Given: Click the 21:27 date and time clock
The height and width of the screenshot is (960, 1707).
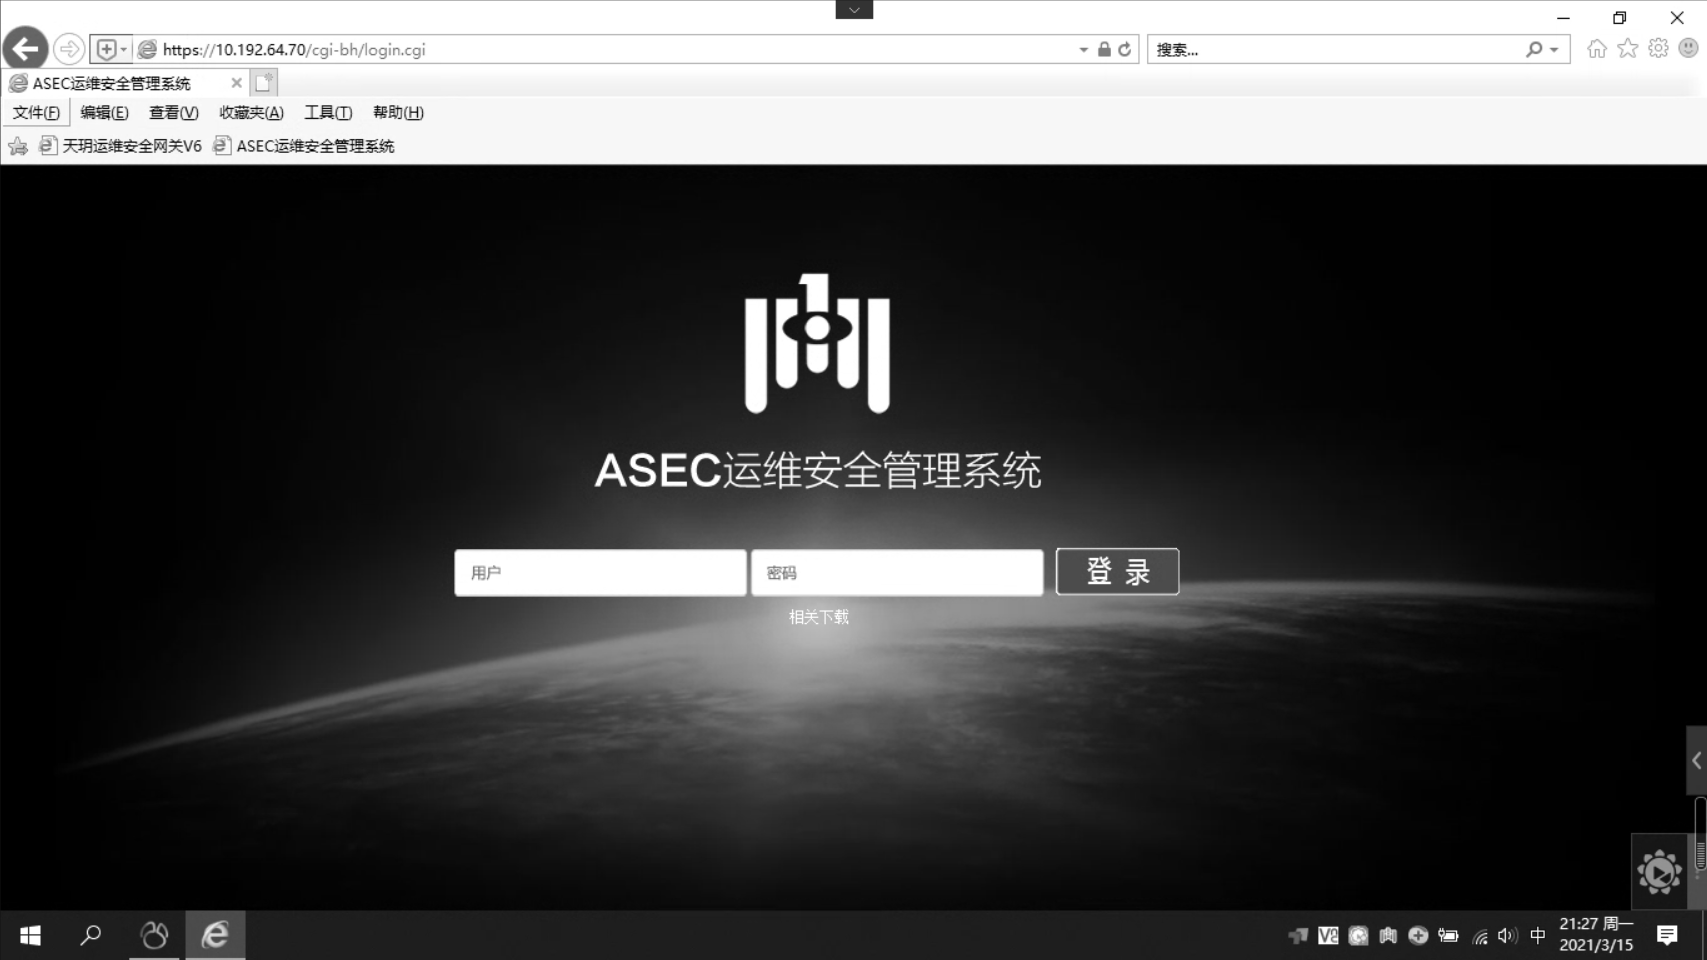Looking at the screenshot, I should coord(1596,935).
